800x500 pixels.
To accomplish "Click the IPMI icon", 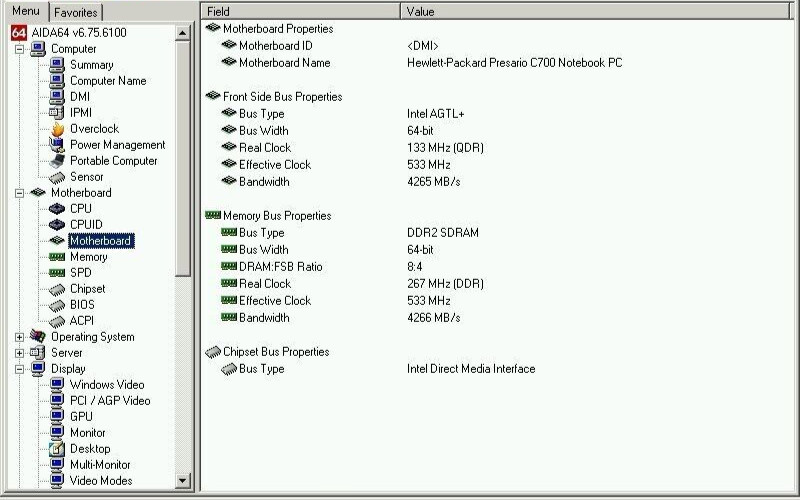I will [56, 113].
